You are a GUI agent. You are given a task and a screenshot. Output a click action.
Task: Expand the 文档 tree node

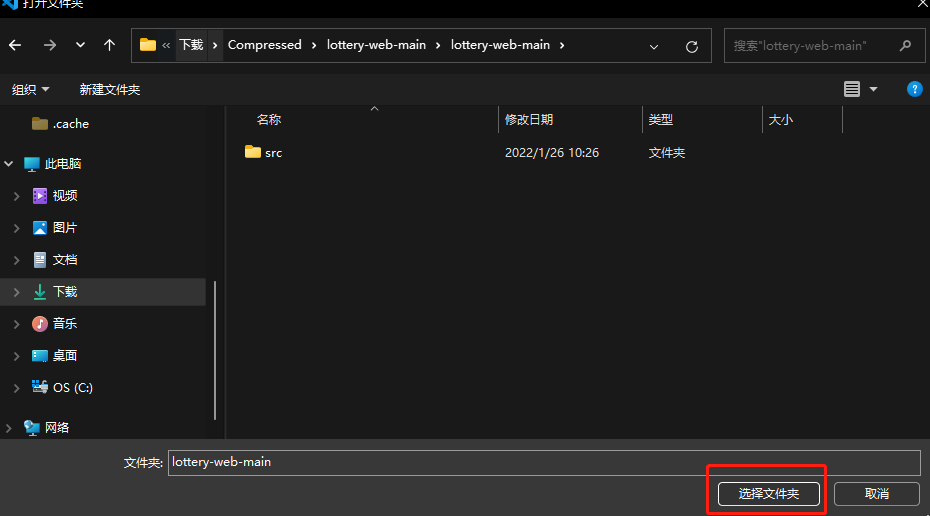[17, 260]
